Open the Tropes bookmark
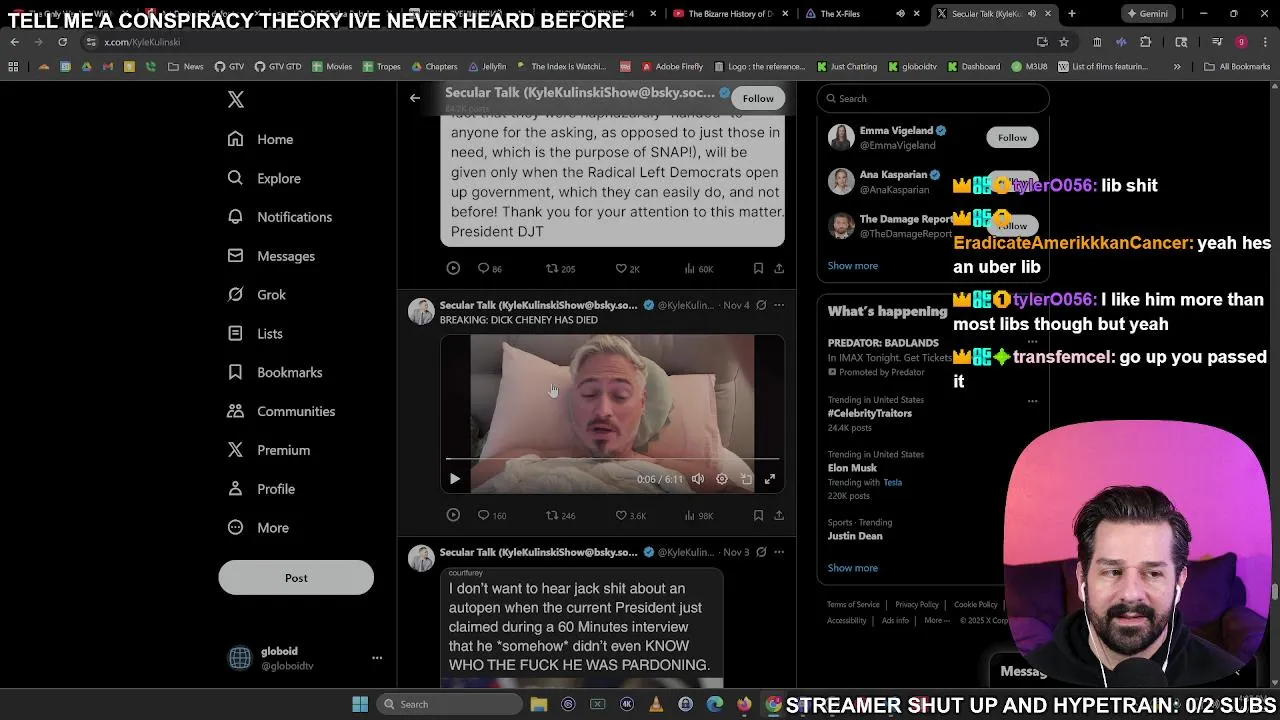The image size is (1280, 720). point(381,66)
